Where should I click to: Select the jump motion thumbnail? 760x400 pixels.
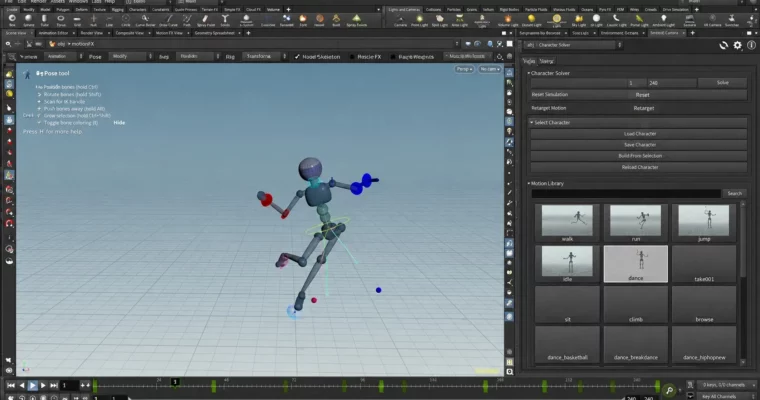point(704,223)
